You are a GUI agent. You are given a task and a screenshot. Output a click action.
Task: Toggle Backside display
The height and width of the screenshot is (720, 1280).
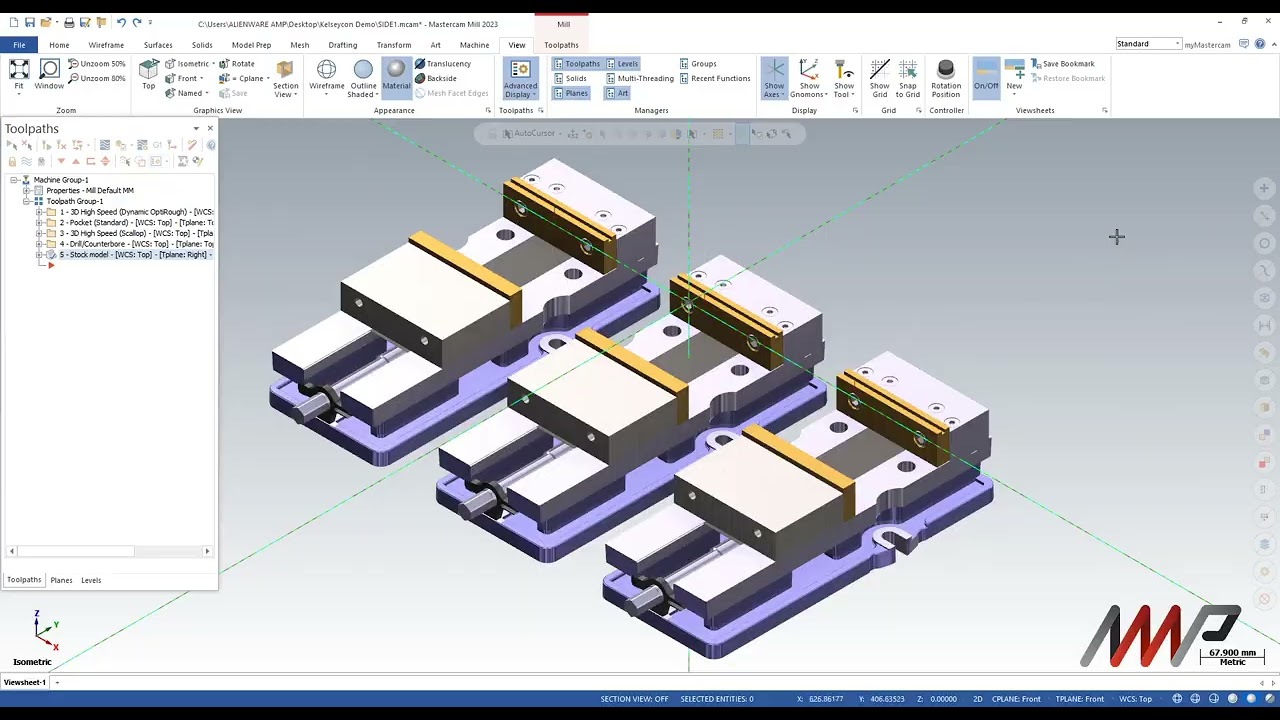[x=436, y=78]
